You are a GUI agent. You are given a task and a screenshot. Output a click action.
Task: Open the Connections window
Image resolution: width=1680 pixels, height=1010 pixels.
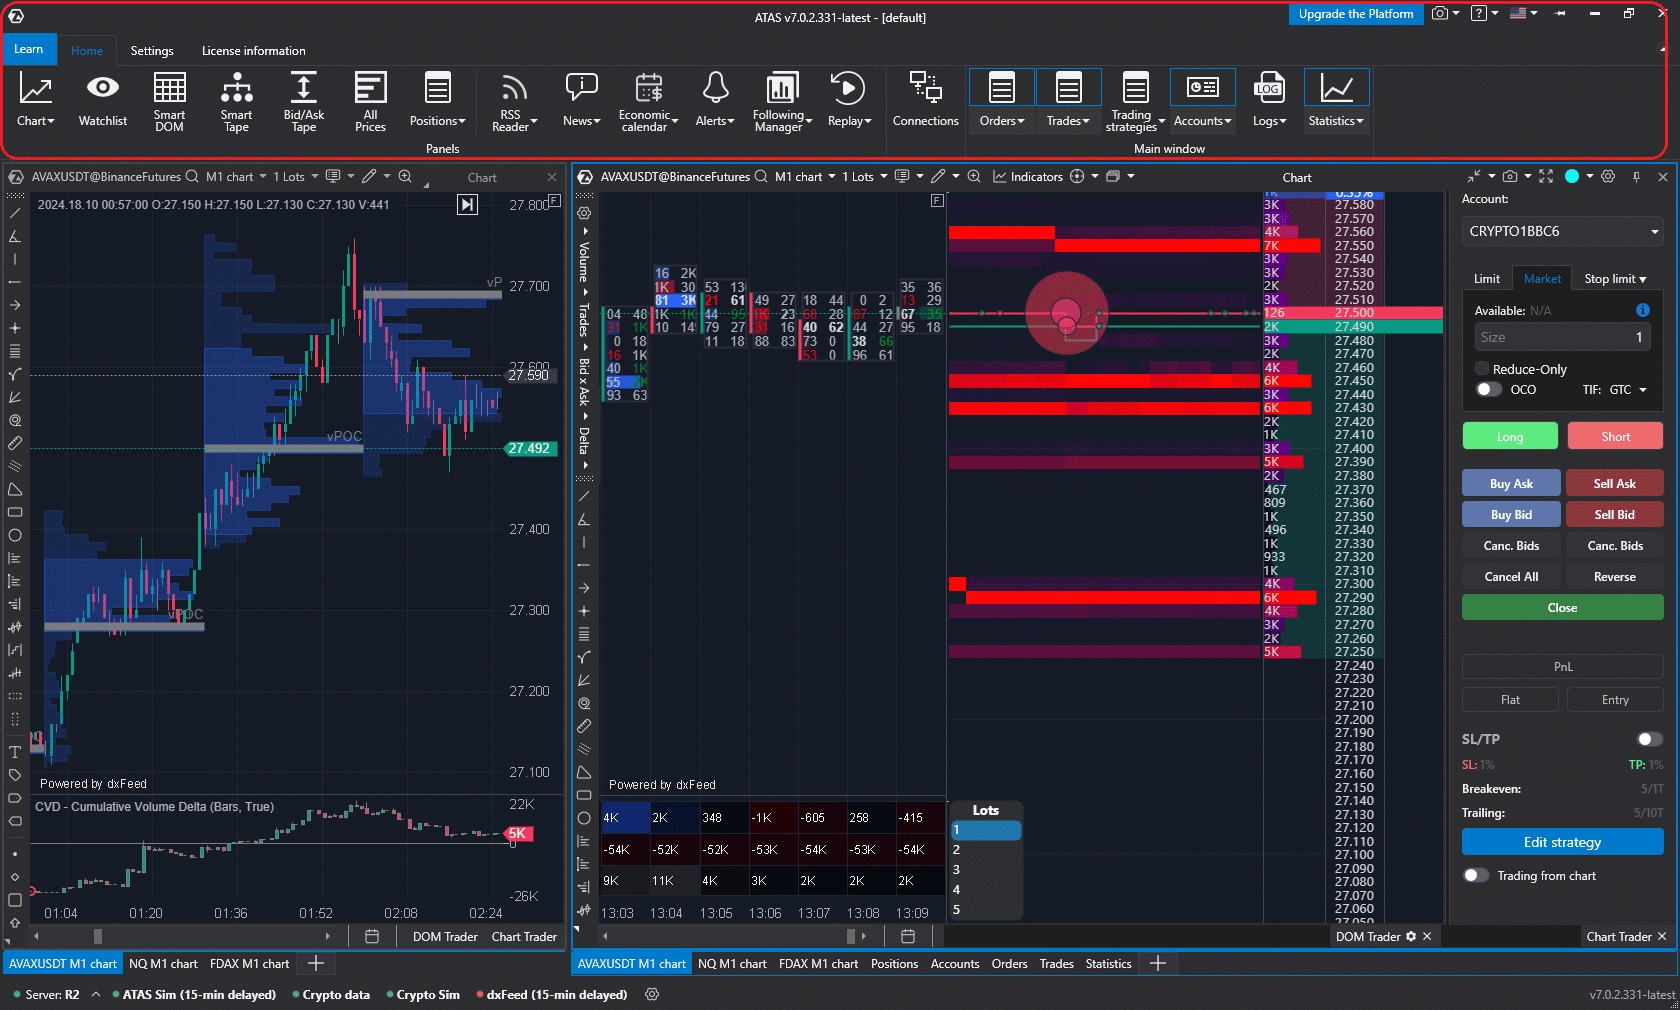[925, 101]
